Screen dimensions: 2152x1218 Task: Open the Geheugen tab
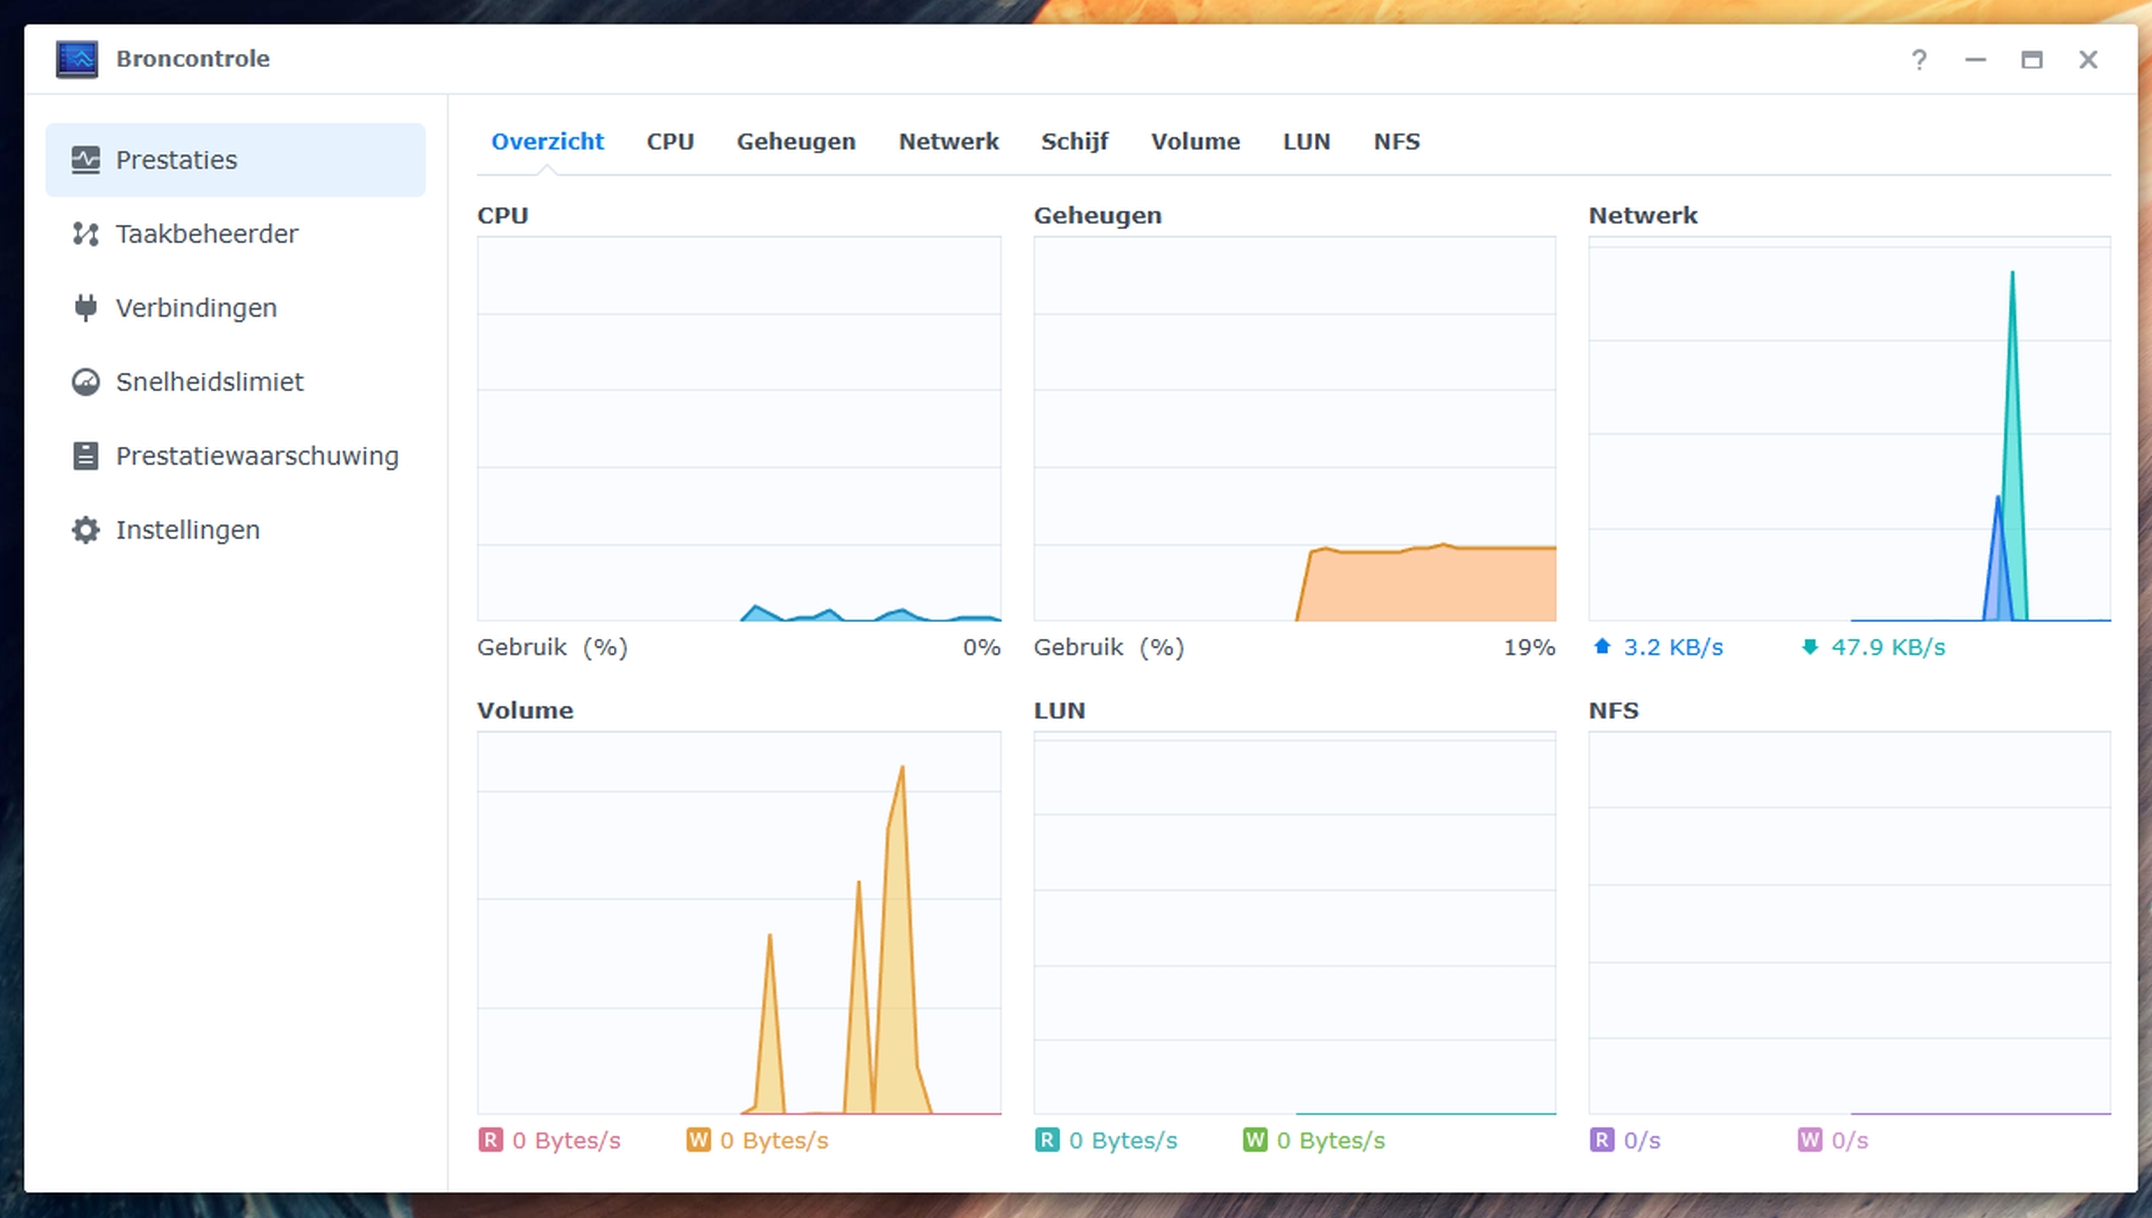point(795,142)
